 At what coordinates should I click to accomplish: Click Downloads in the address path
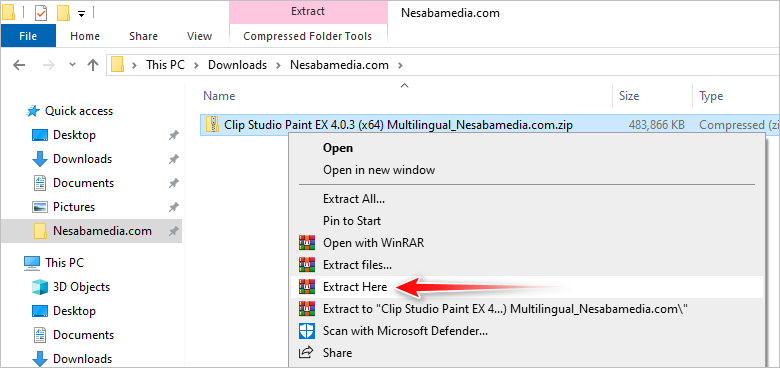[237, 65]
